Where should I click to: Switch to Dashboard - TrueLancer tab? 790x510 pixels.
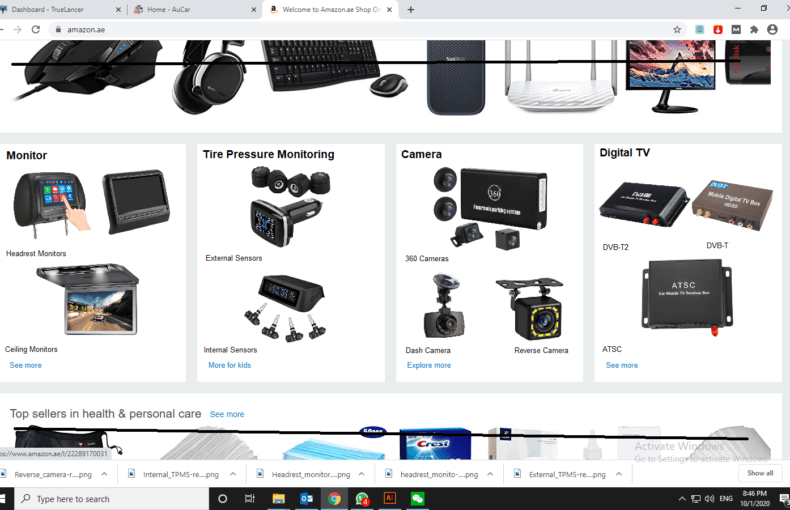[x=60, y=10]
